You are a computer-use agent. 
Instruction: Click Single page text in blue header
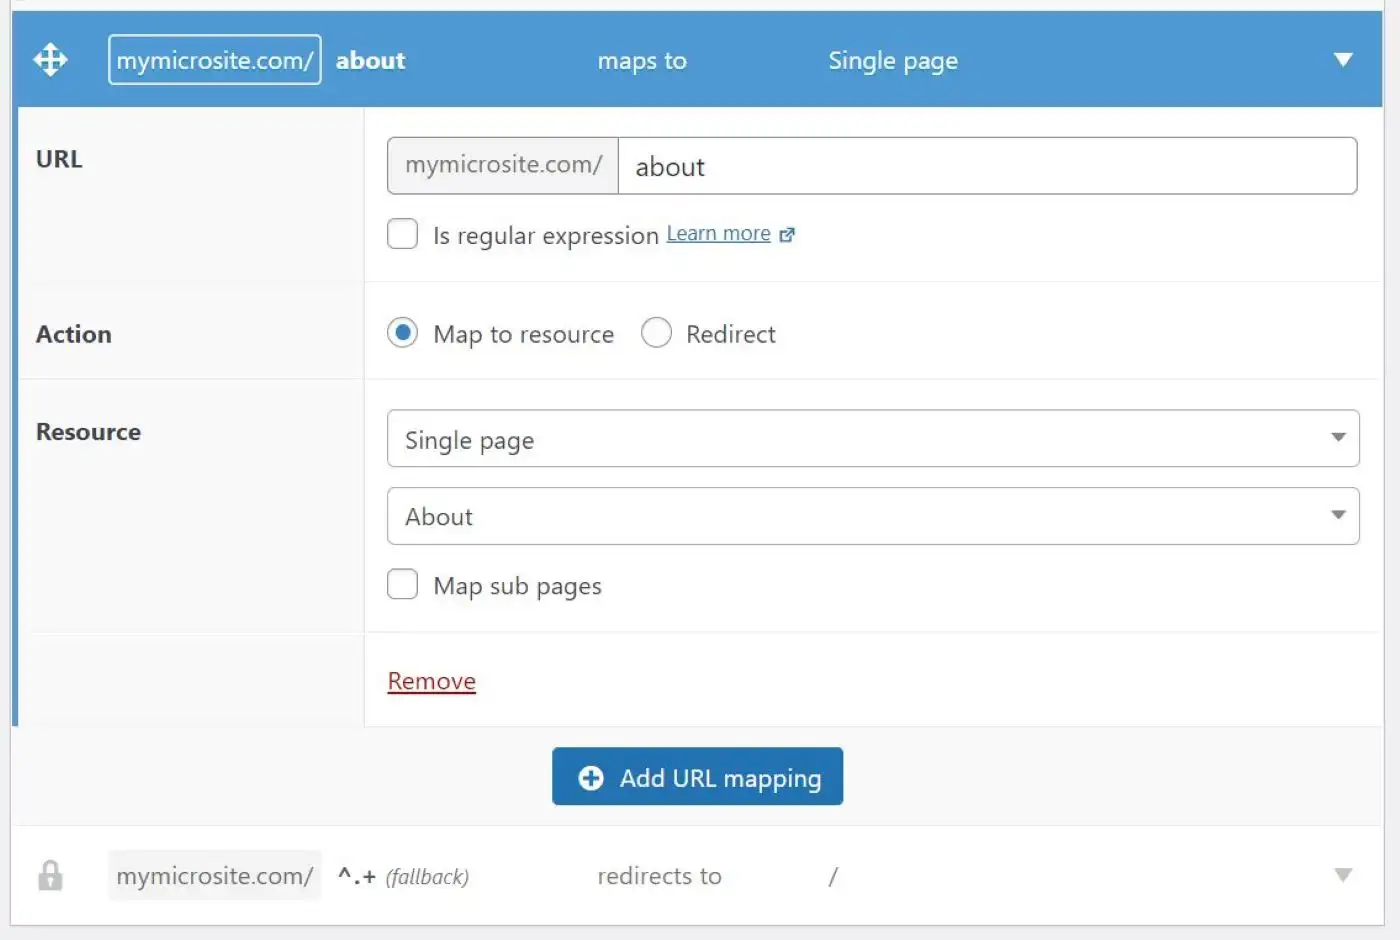(893, 61)
